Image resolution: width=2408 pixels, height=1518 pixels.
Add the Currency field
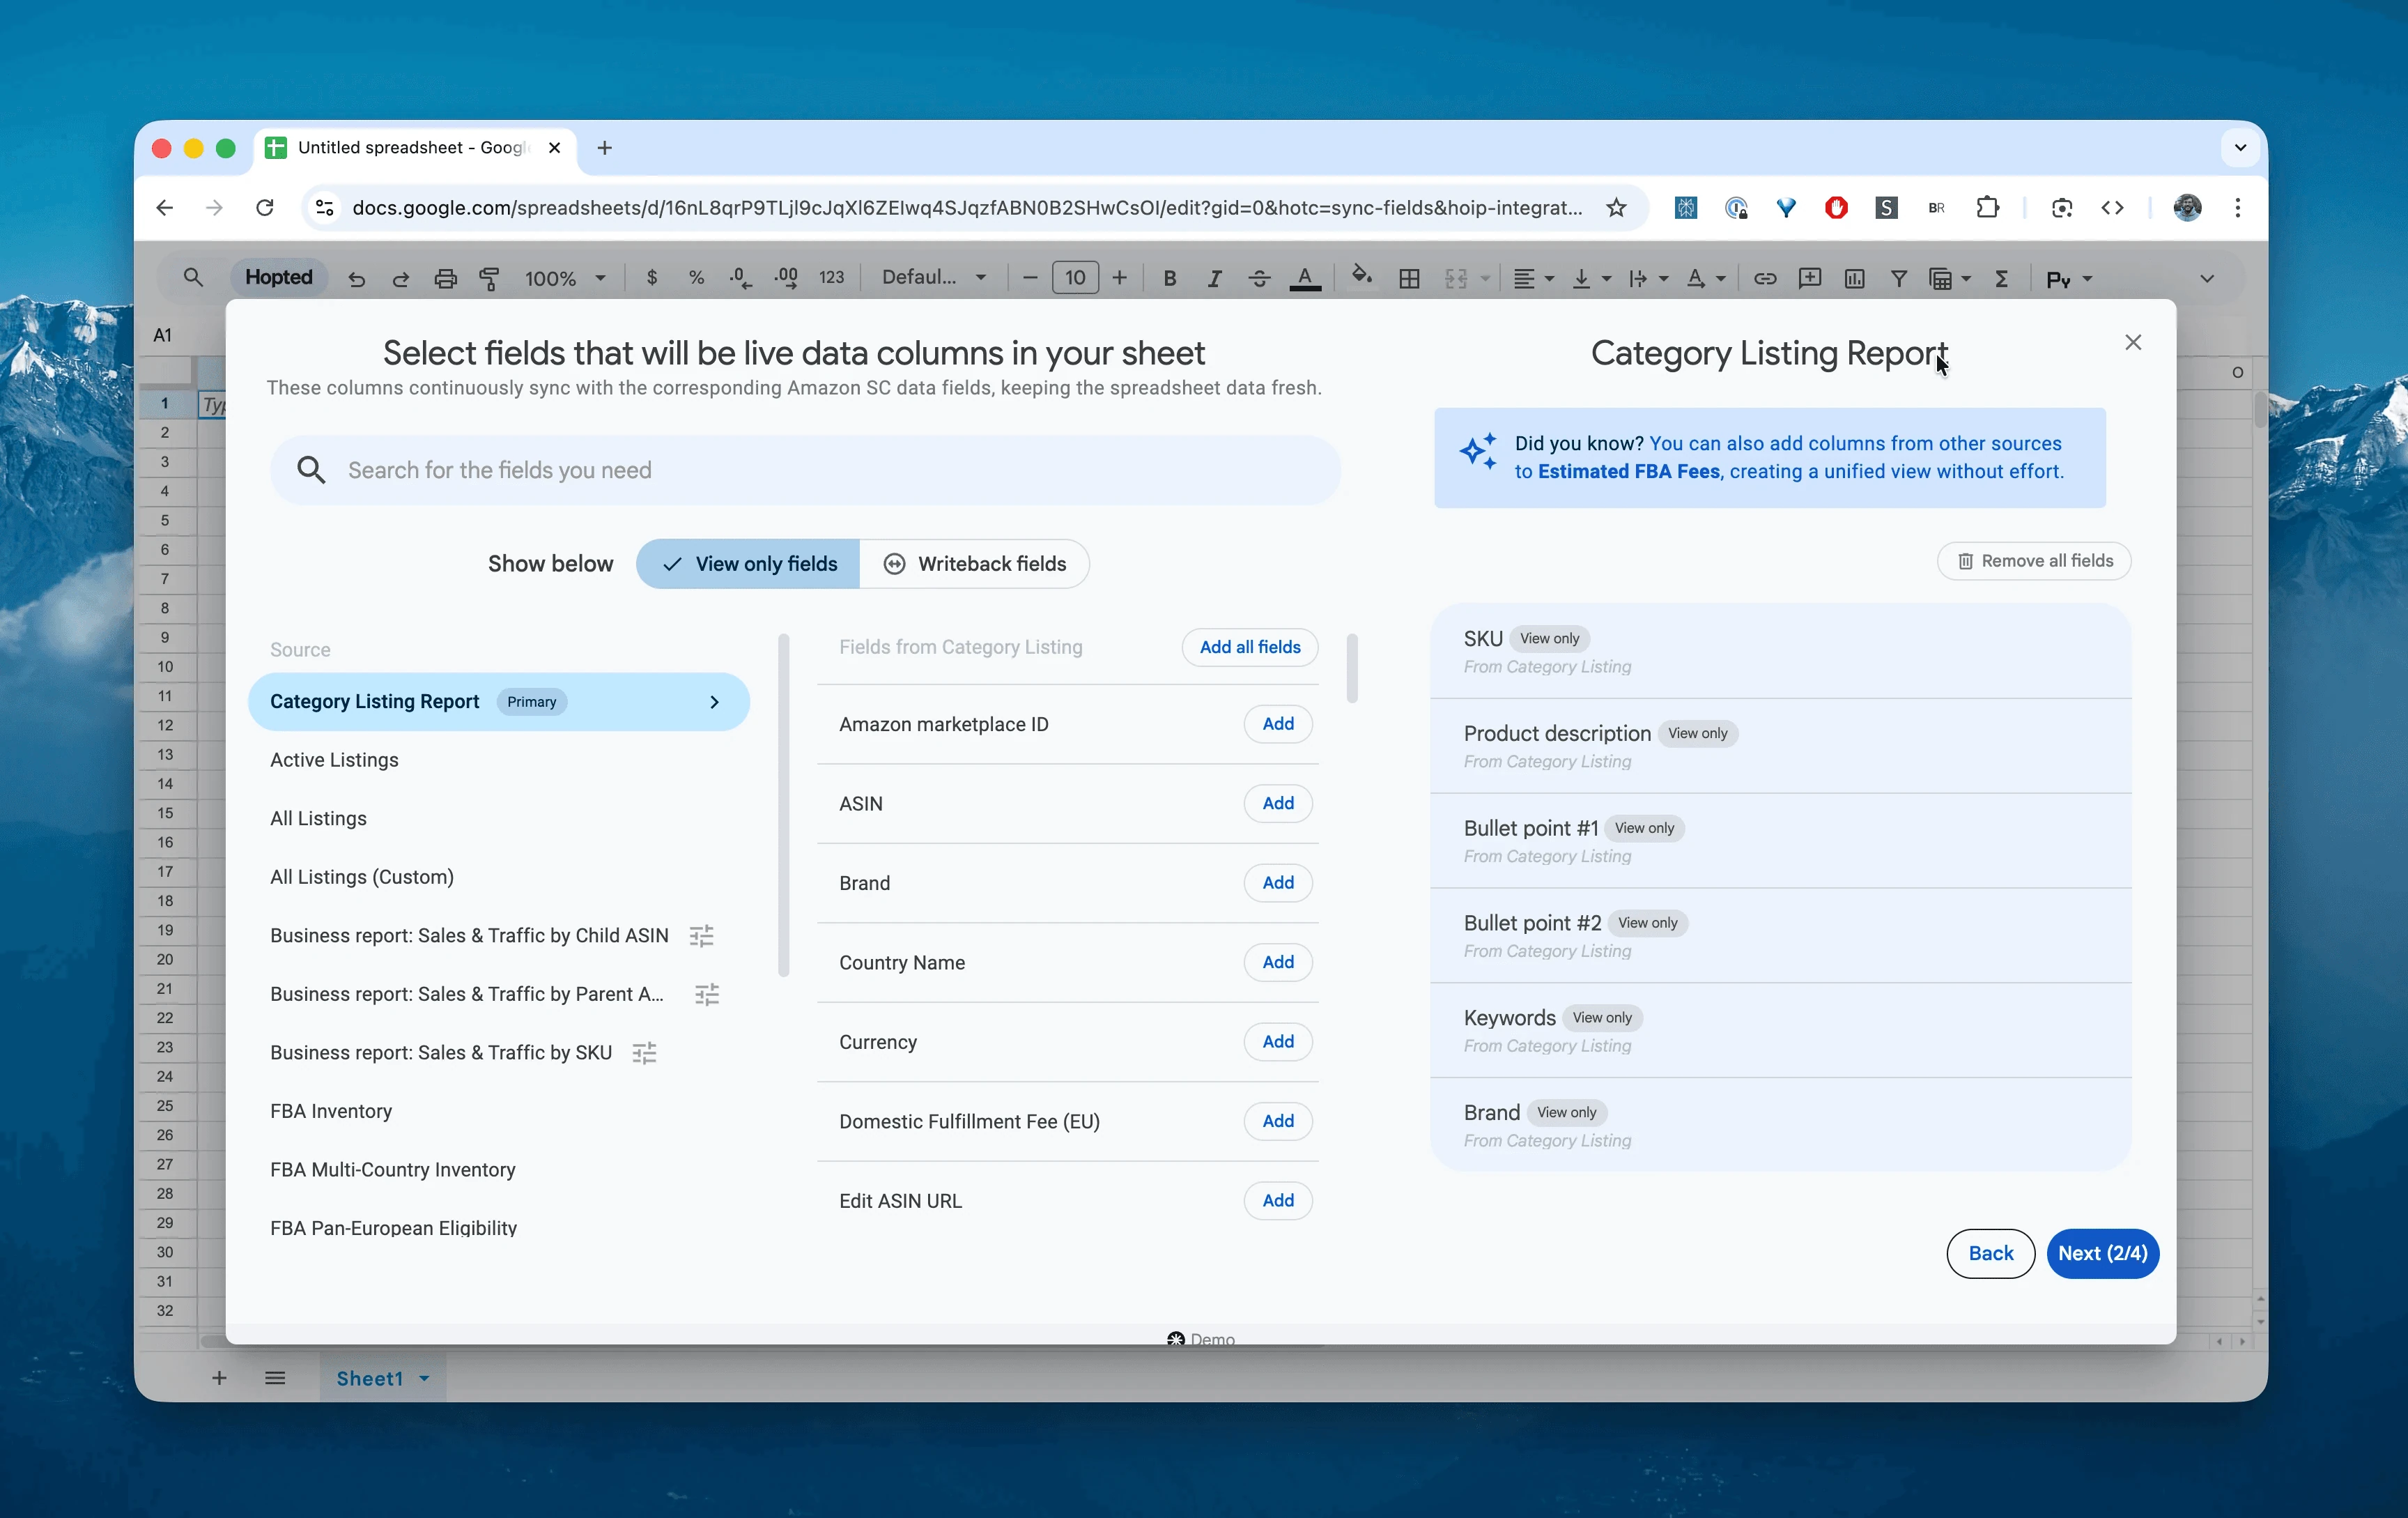1278,1042
